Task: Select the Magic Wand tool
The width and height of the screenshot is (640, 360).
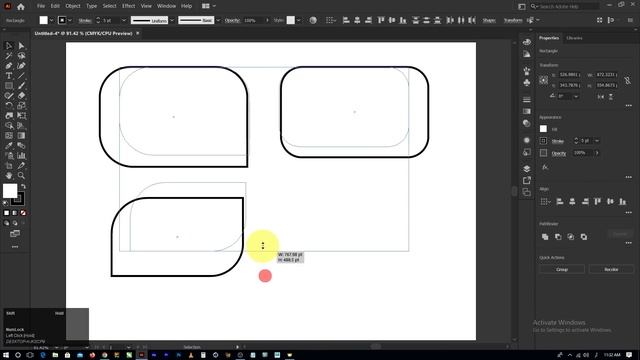Action: click(x=9, y=56)
